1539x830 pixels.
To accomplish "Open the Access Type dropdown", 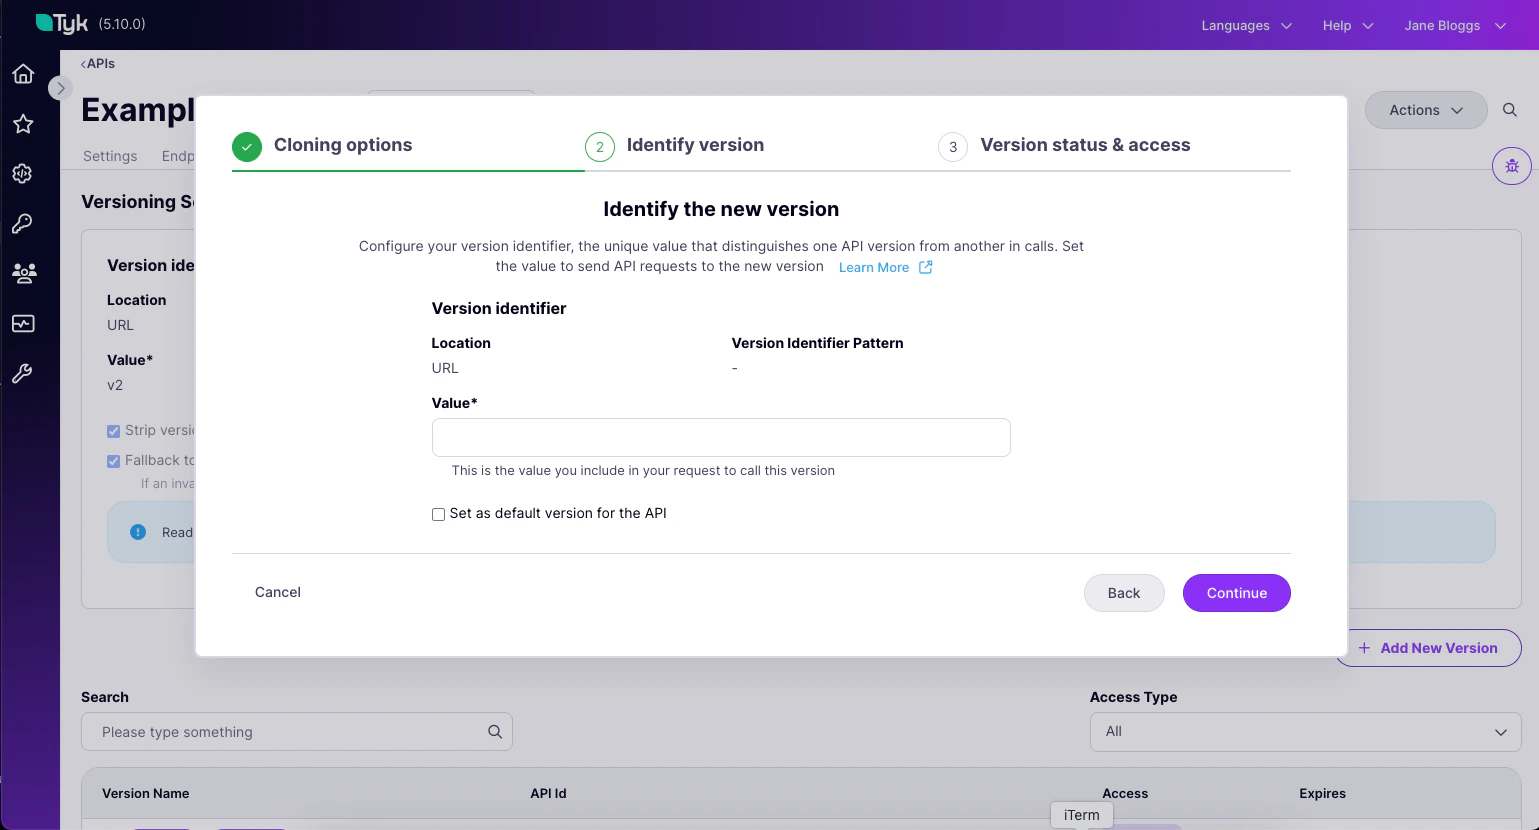I will (1305, 731).
